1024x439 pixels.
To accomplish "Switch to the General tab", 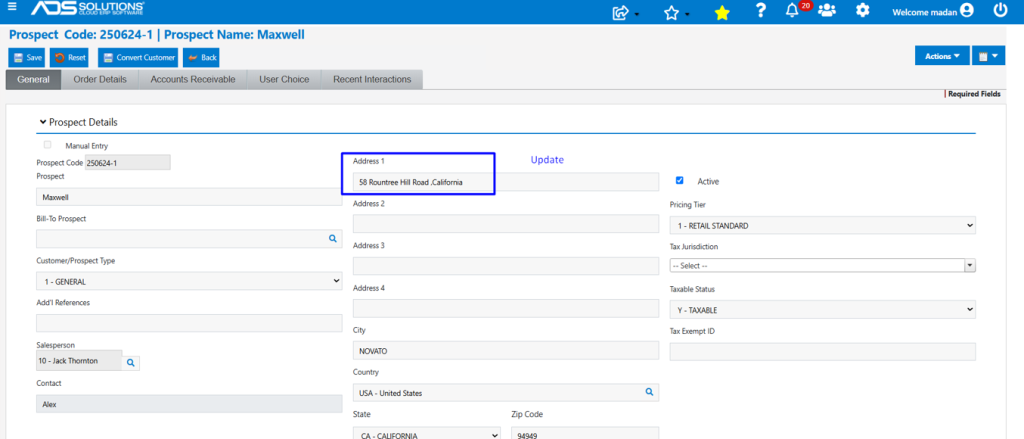I will coord(33,80).
